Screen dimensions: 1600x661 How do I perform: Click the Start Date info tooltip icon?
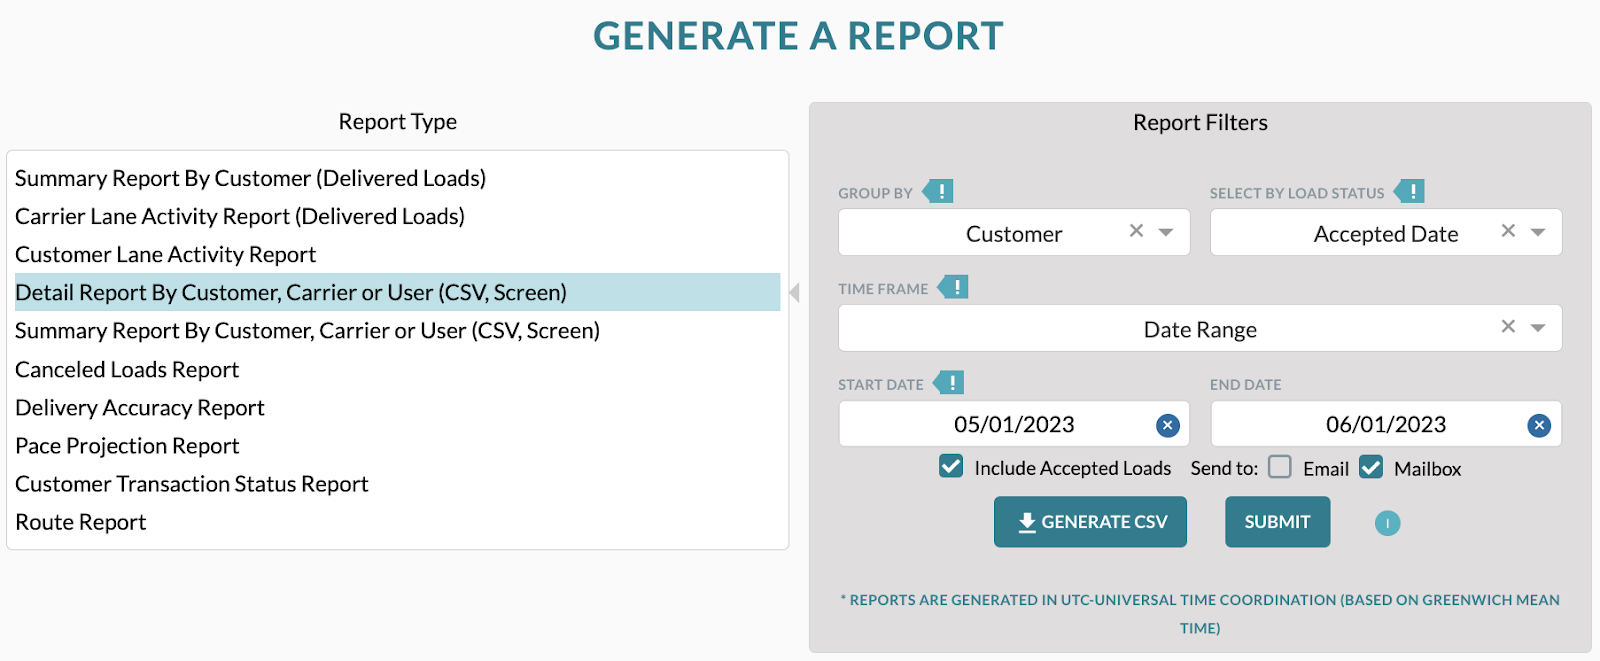coord(949,383)
